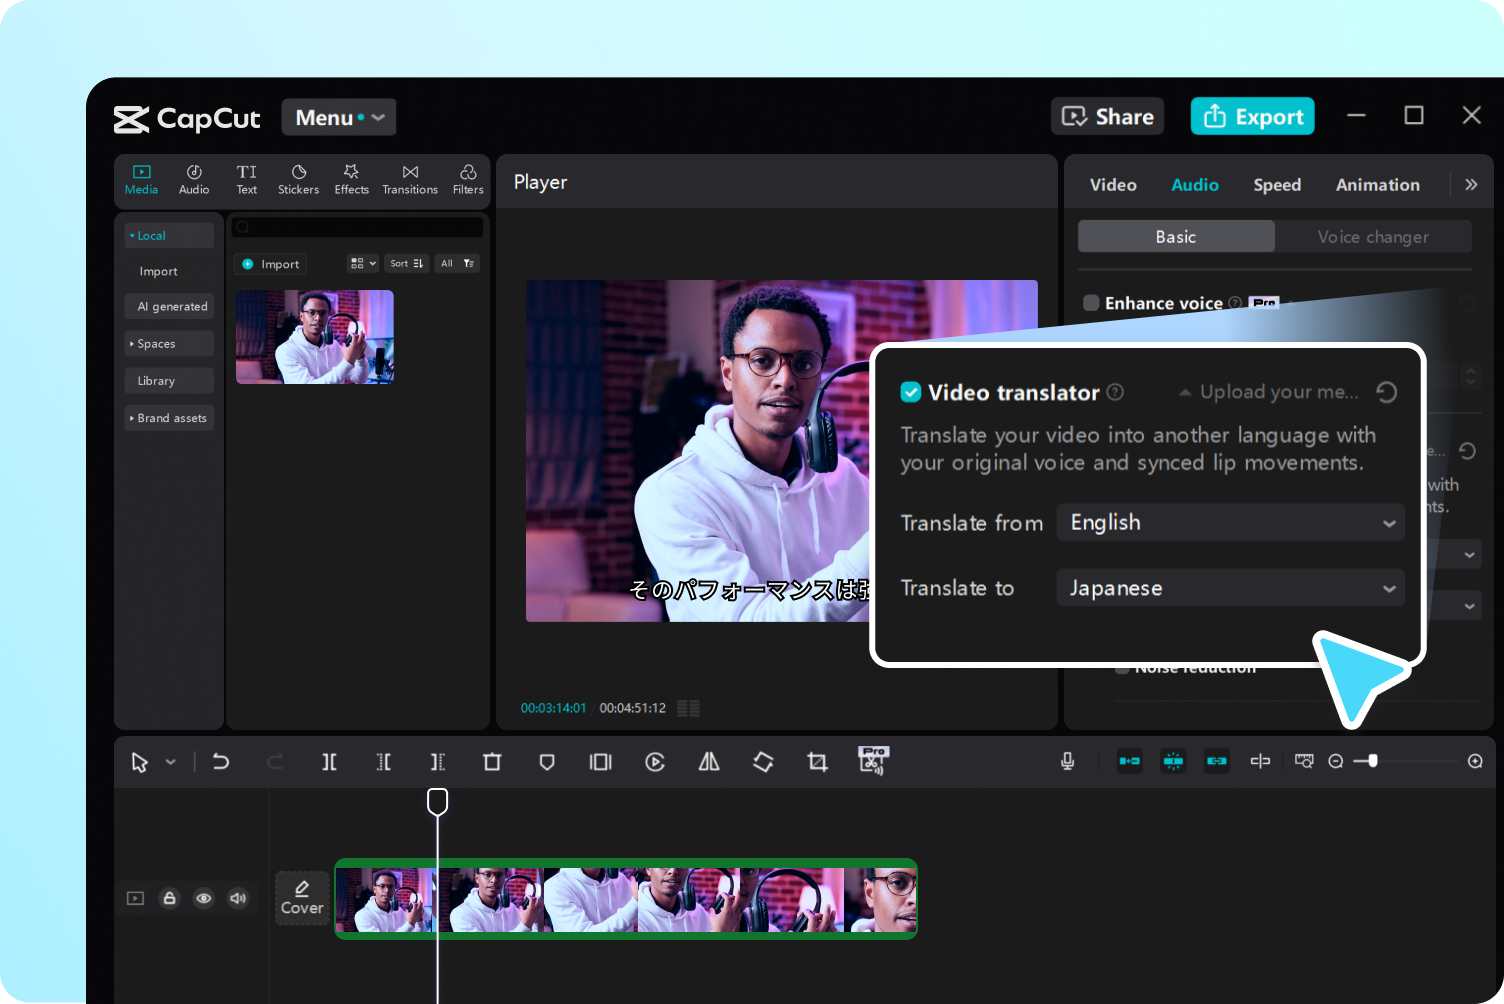Enable the Enhance voice checkbox
This screenshot has width=1504, height=1004.
coord(1091,303)
